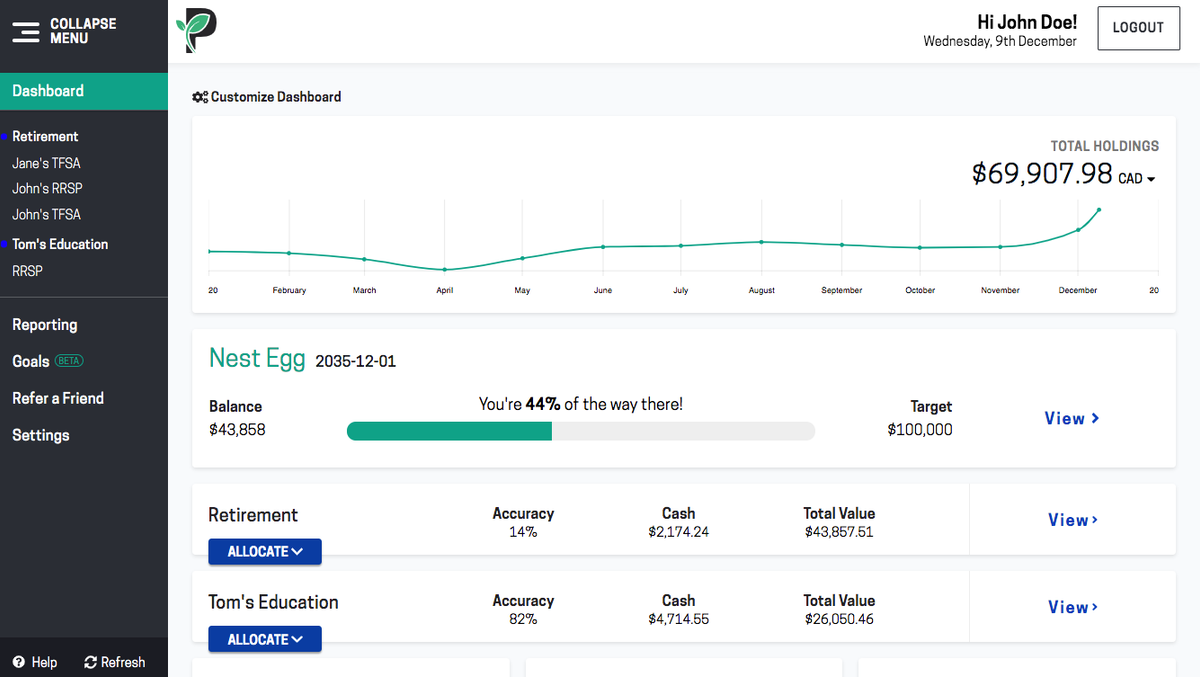
Task: Click the 2035-12-01 goal date
Action: coord(355,361)
